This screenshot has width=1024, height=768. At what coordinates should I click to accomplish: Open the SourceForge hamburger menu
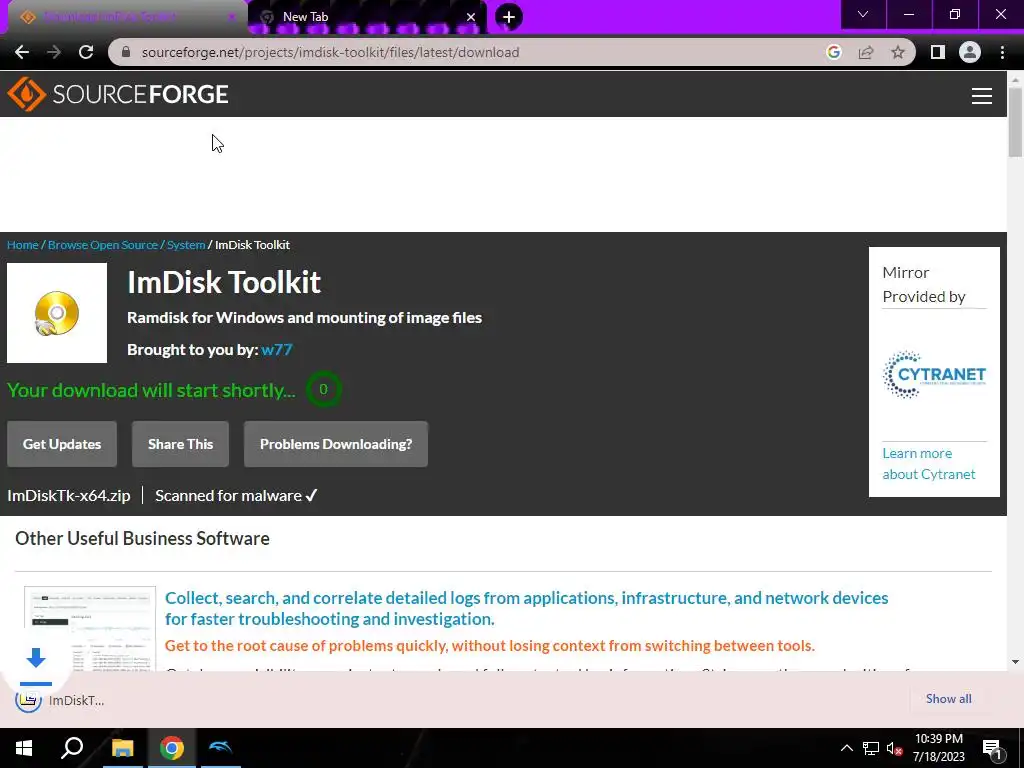click(982, 96)
